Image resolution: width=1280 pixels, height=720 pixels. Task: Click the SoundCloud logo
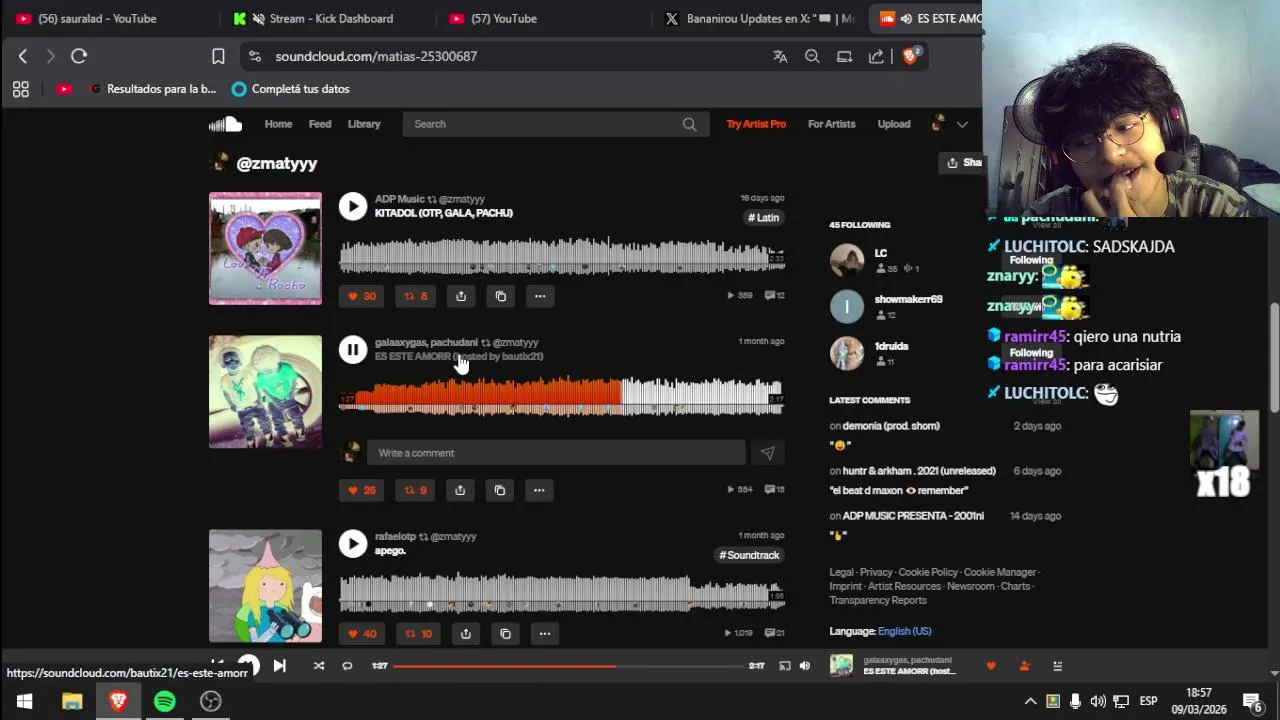(x=225, y=124)
